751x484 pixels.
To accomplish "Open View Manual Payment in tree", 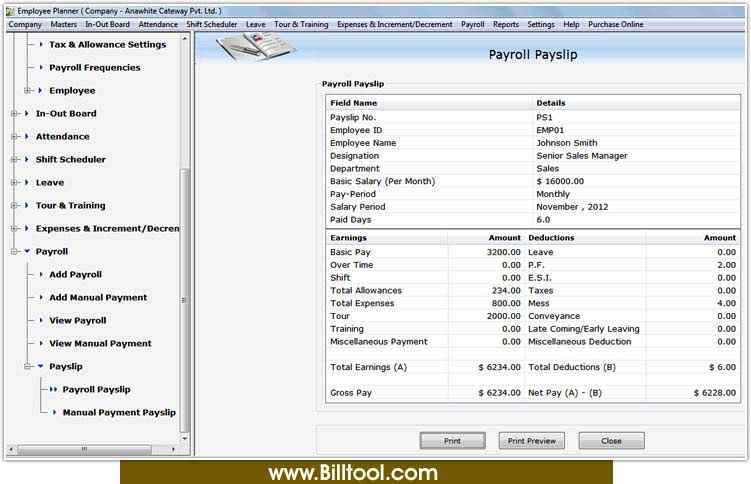I will tap(100, 343).
